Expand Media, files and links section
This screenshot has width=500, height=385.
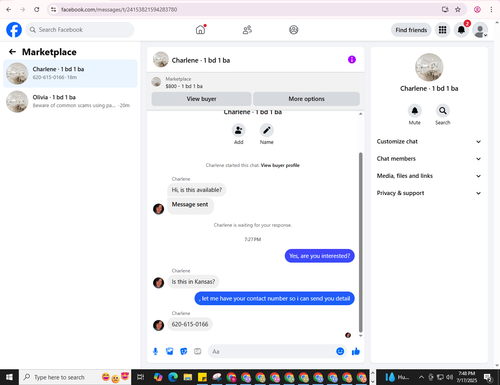pos(429,176)
